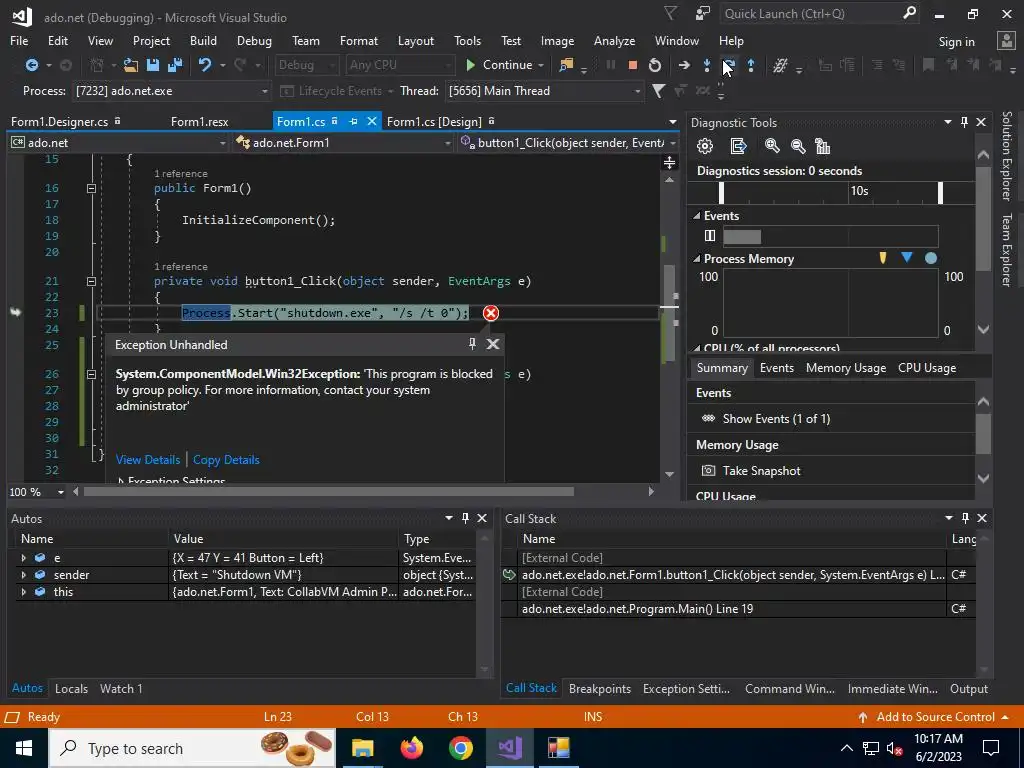
Task: Switch to the Form1.cs [Design] tab
Action: (x=434, y=121)
